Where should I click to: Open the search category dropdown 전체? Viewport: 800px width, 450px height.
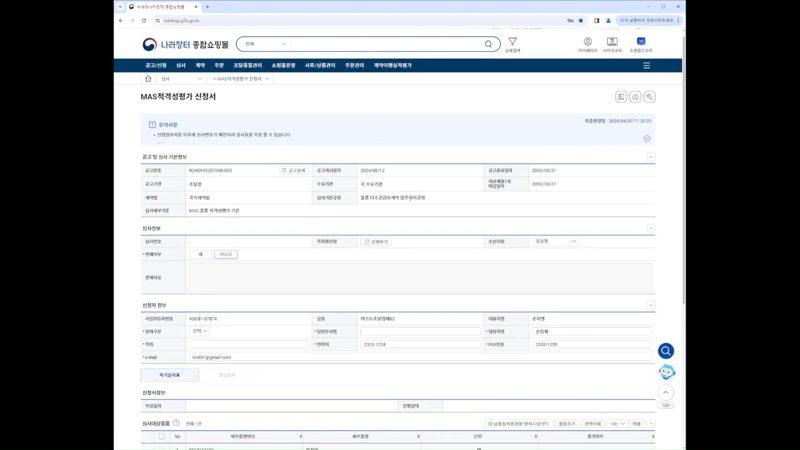click(265, 44)
